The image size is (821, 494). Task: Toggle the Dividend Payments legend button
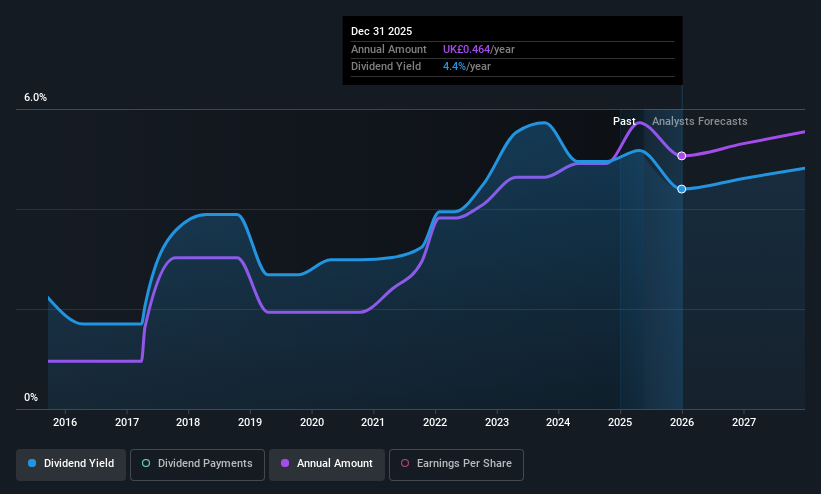[197, 464]
